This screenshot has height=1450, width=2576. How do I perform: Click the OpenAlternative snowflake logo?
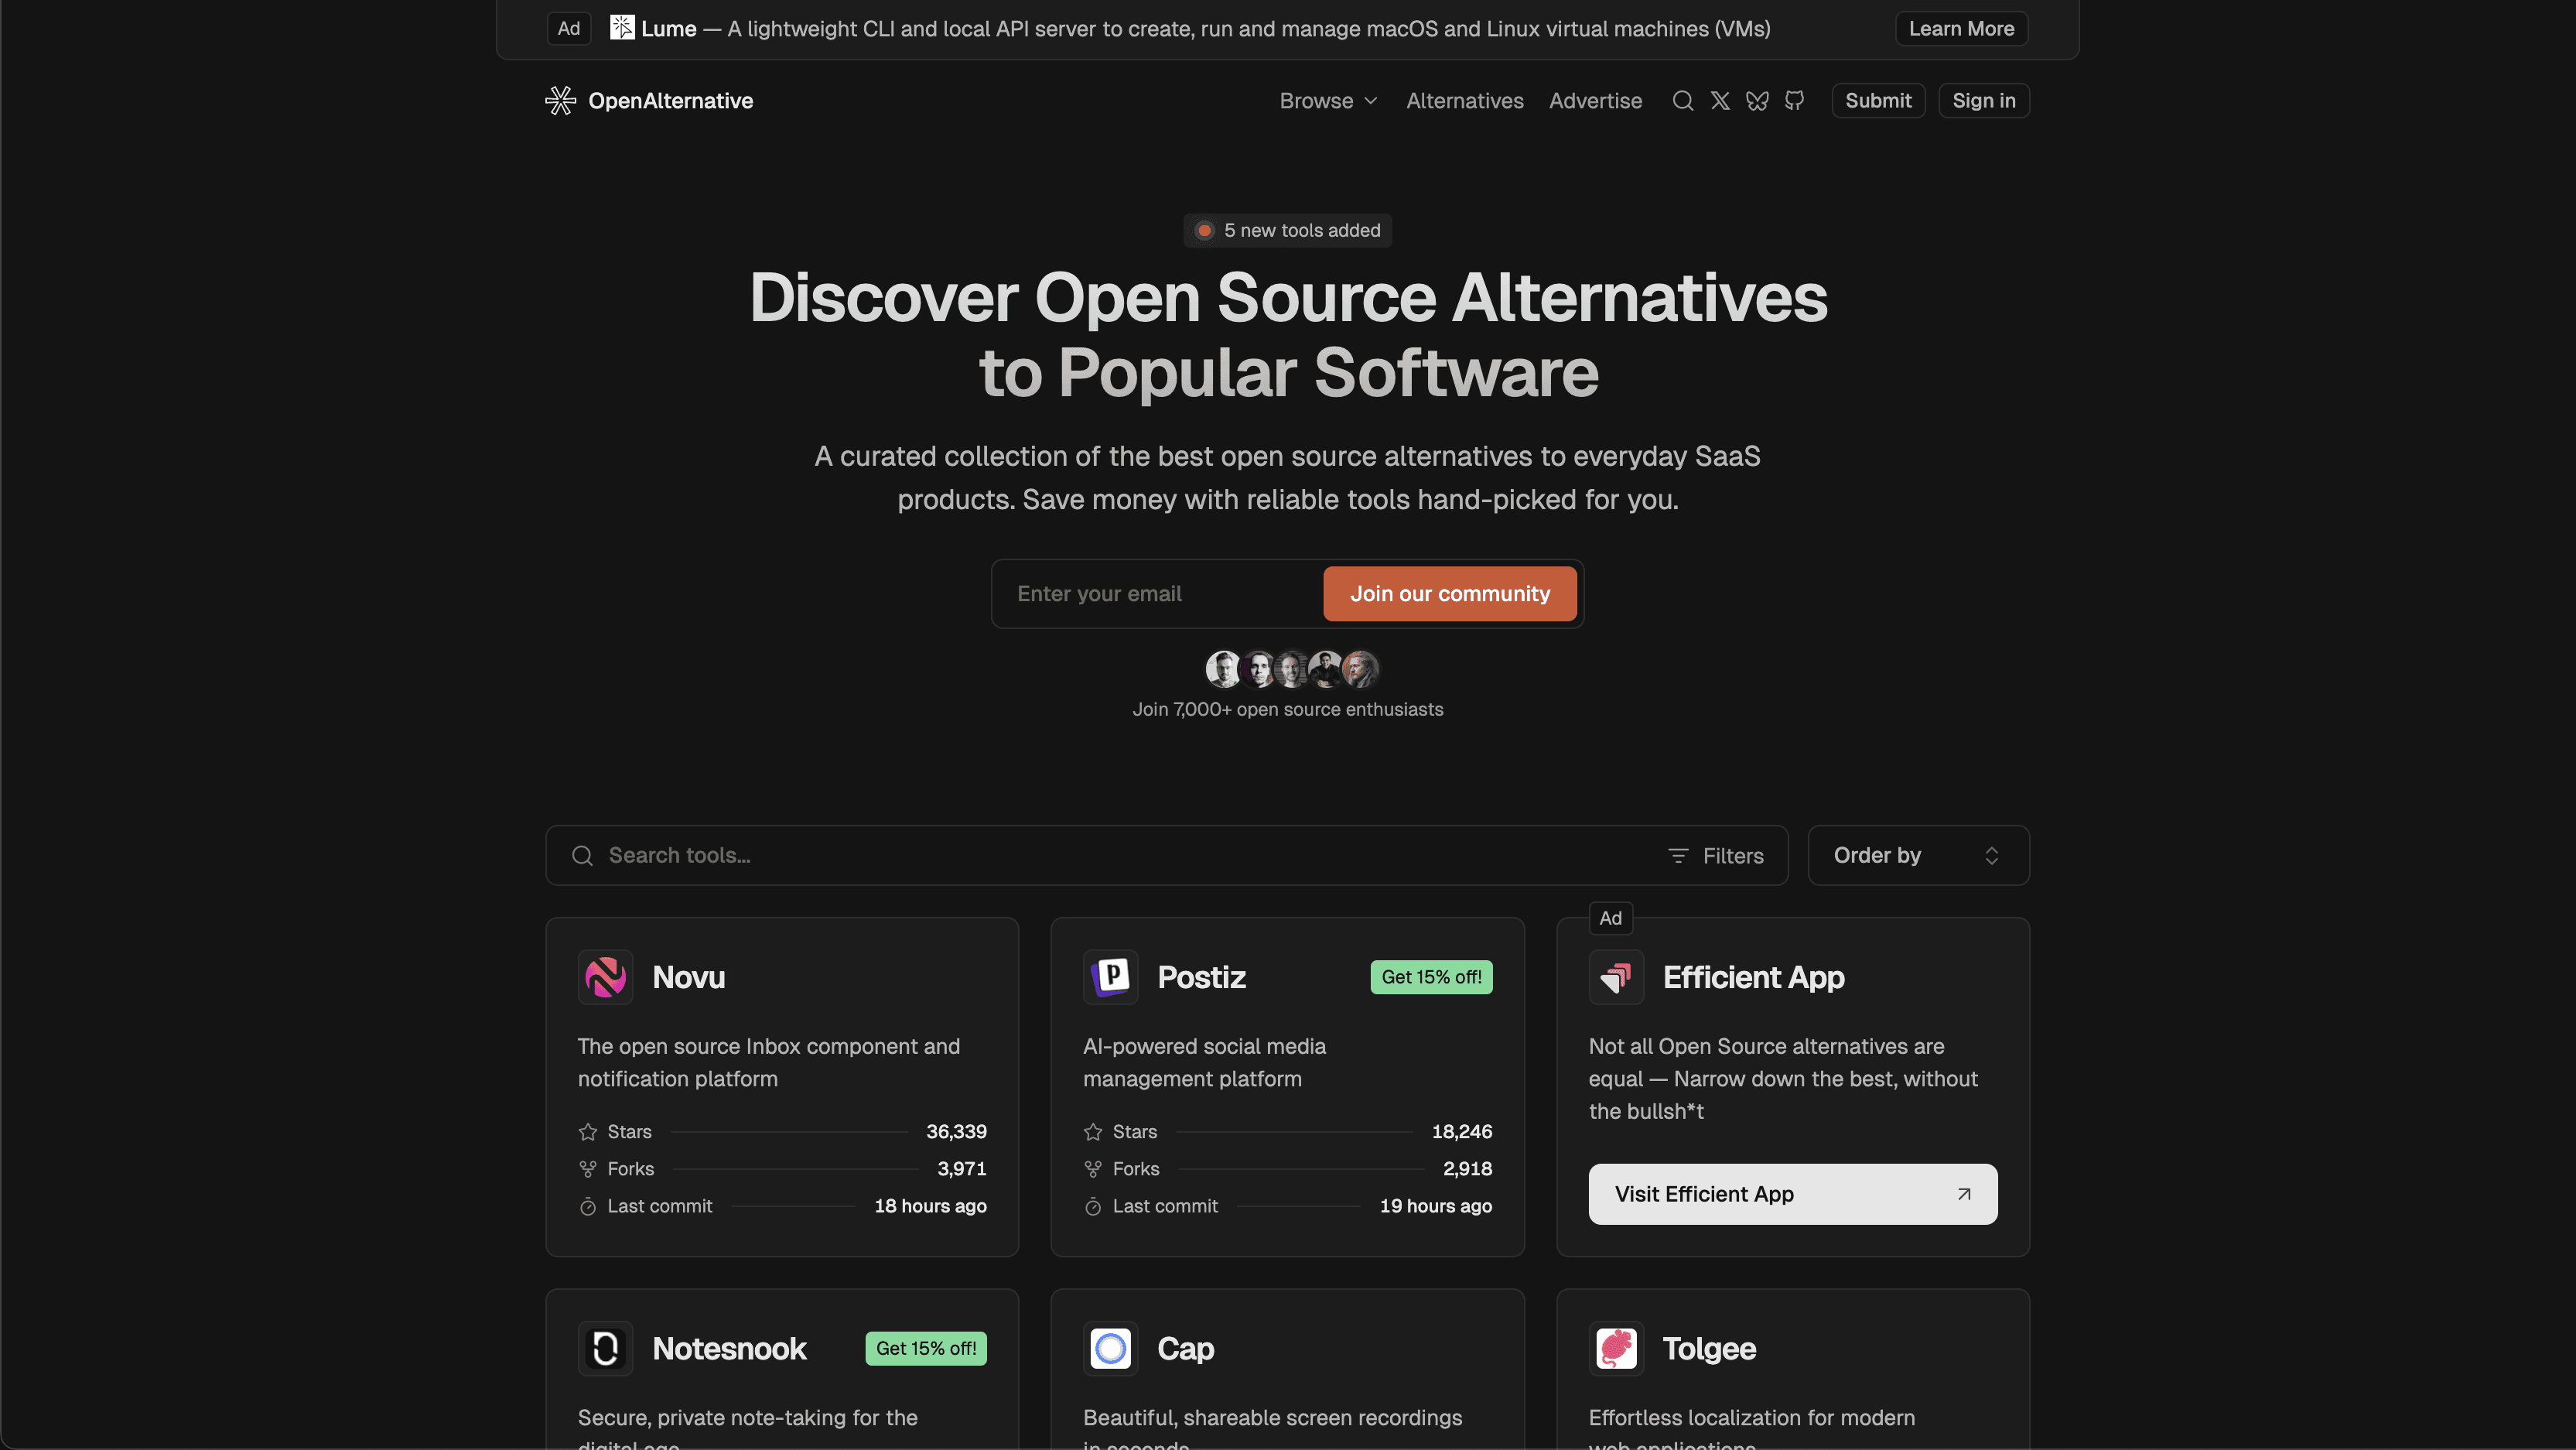560,101
